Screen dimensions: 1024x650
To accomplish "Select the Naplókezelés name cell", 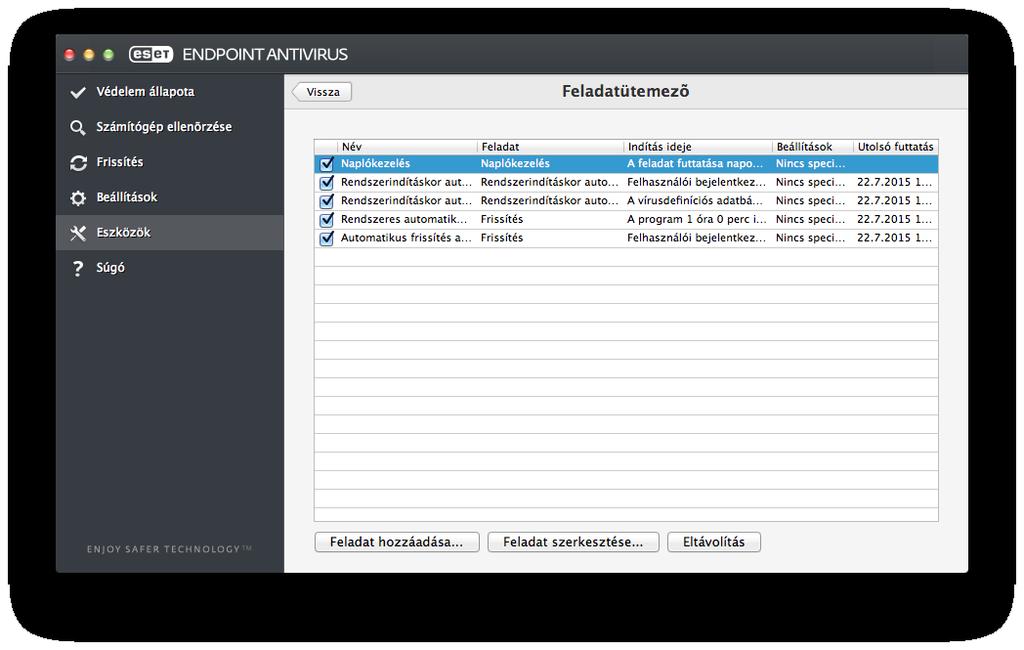I will [376, 164].
